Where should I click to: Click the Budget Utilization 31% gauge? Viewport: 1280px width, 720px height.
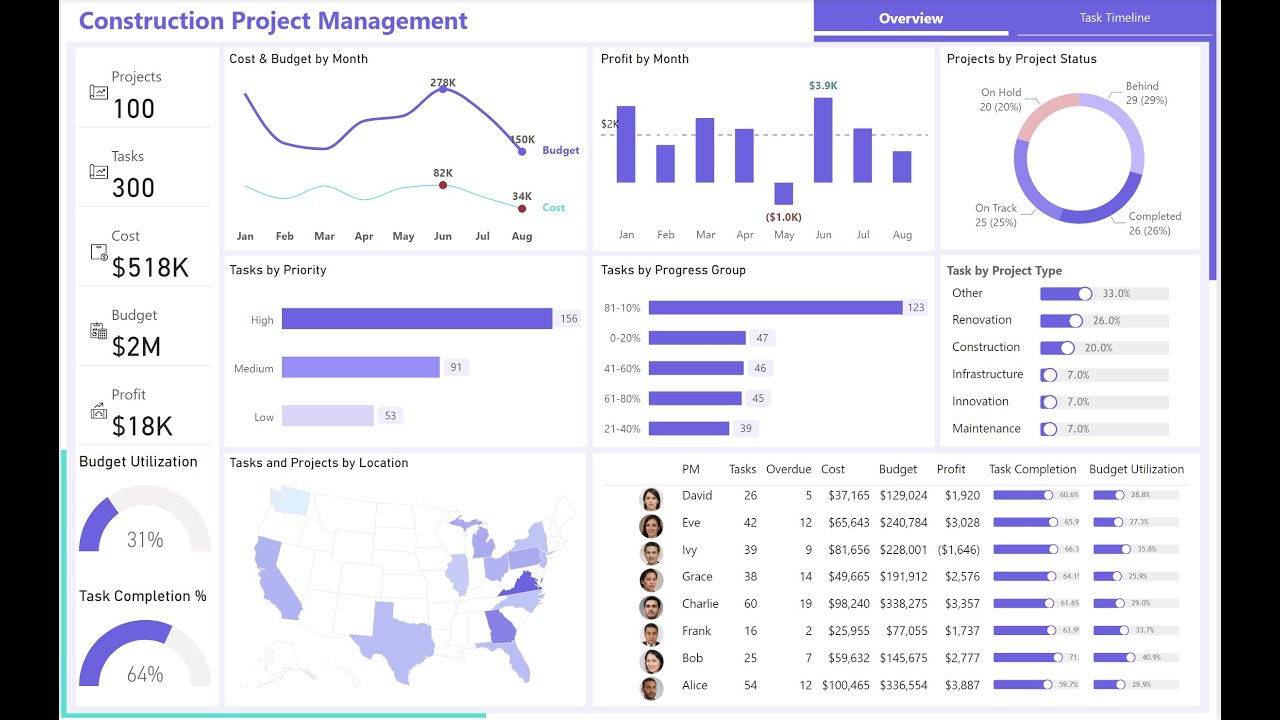pyautogui.click(x=145, y=520)
